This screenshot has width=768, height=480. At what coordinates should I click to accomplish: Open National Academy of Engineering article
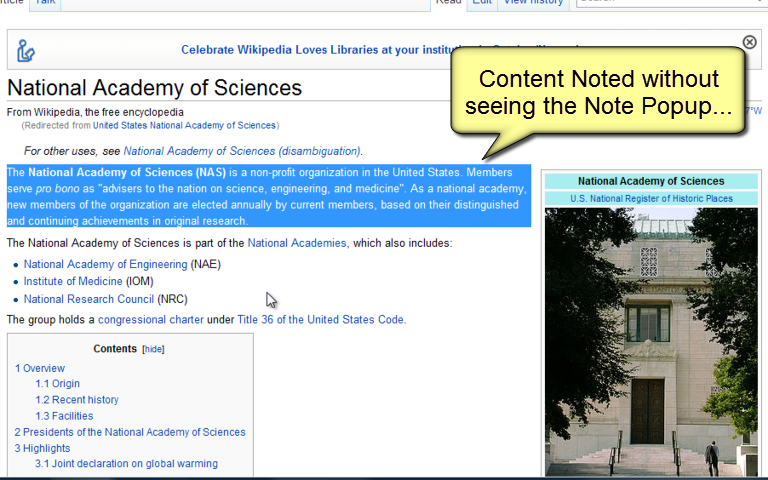tap(105, 264)
